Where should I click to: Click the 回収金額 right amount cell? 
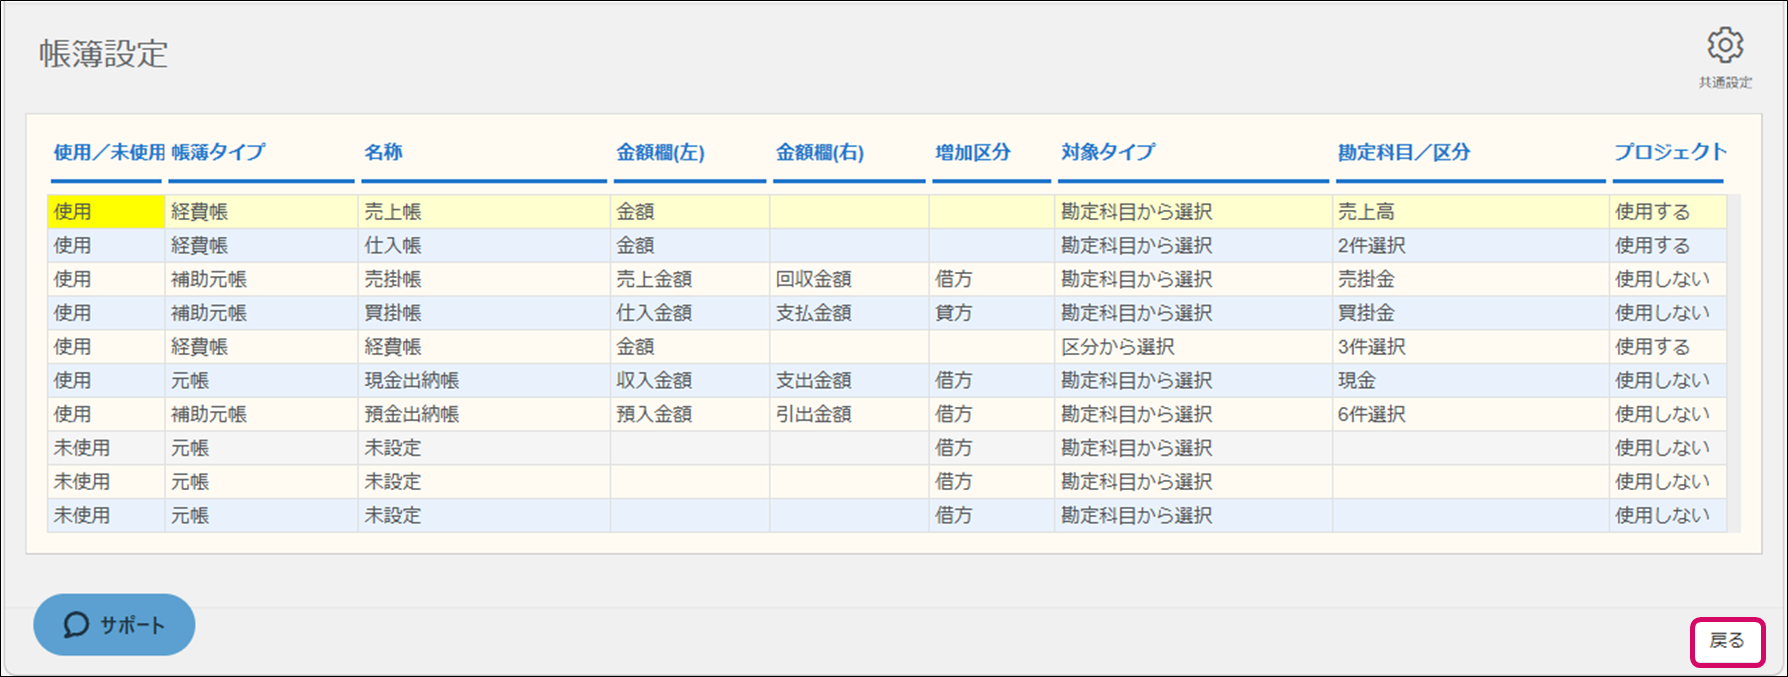[x=848, y=280]
